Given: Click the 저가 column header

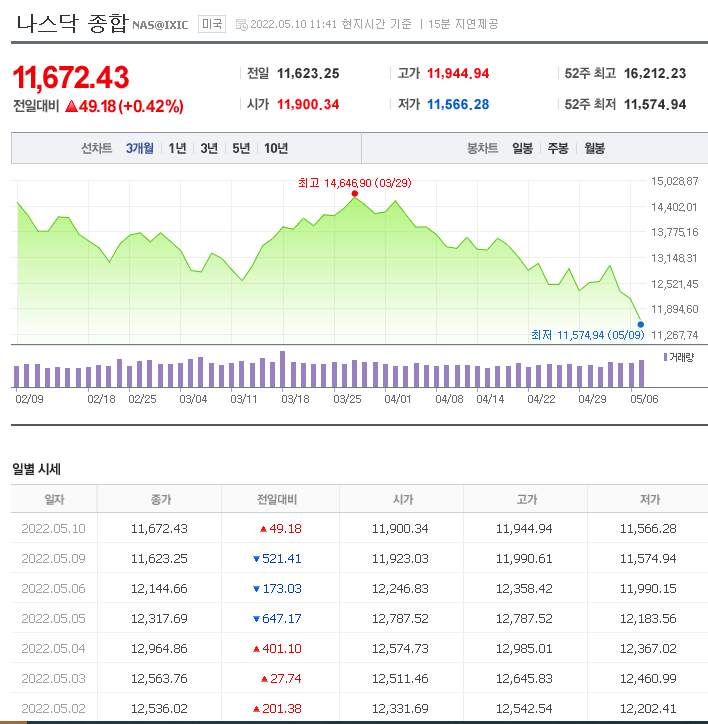Looking at the screenshot, I should click(x=650, y=499).
